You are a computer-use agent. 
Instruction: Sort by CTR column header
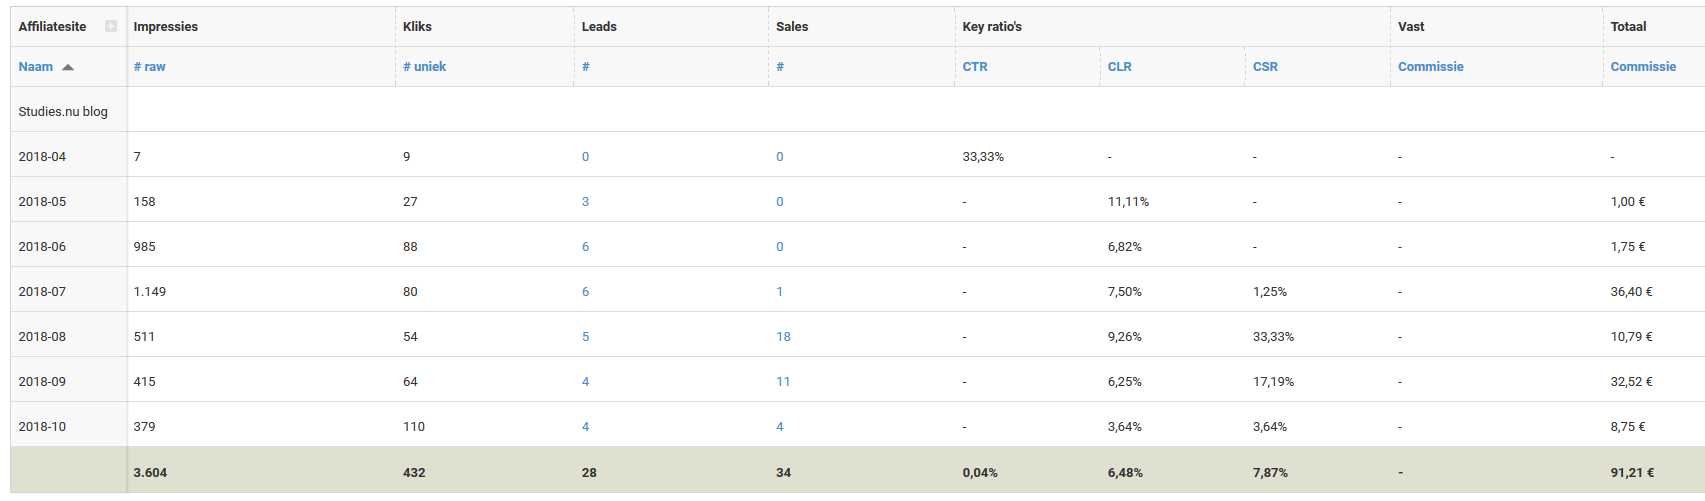pos(975,66)
